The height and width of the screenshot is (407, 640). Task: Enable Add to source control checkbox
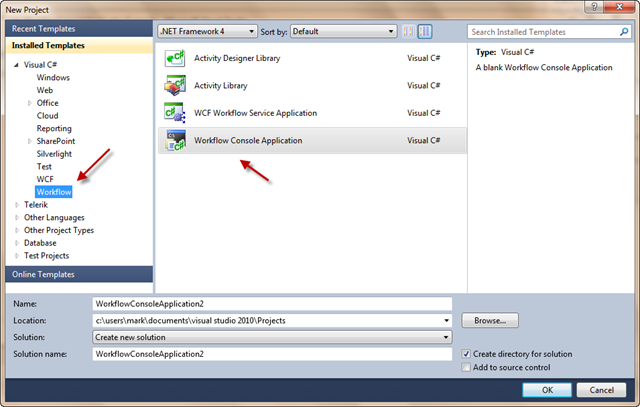(466, 367)
